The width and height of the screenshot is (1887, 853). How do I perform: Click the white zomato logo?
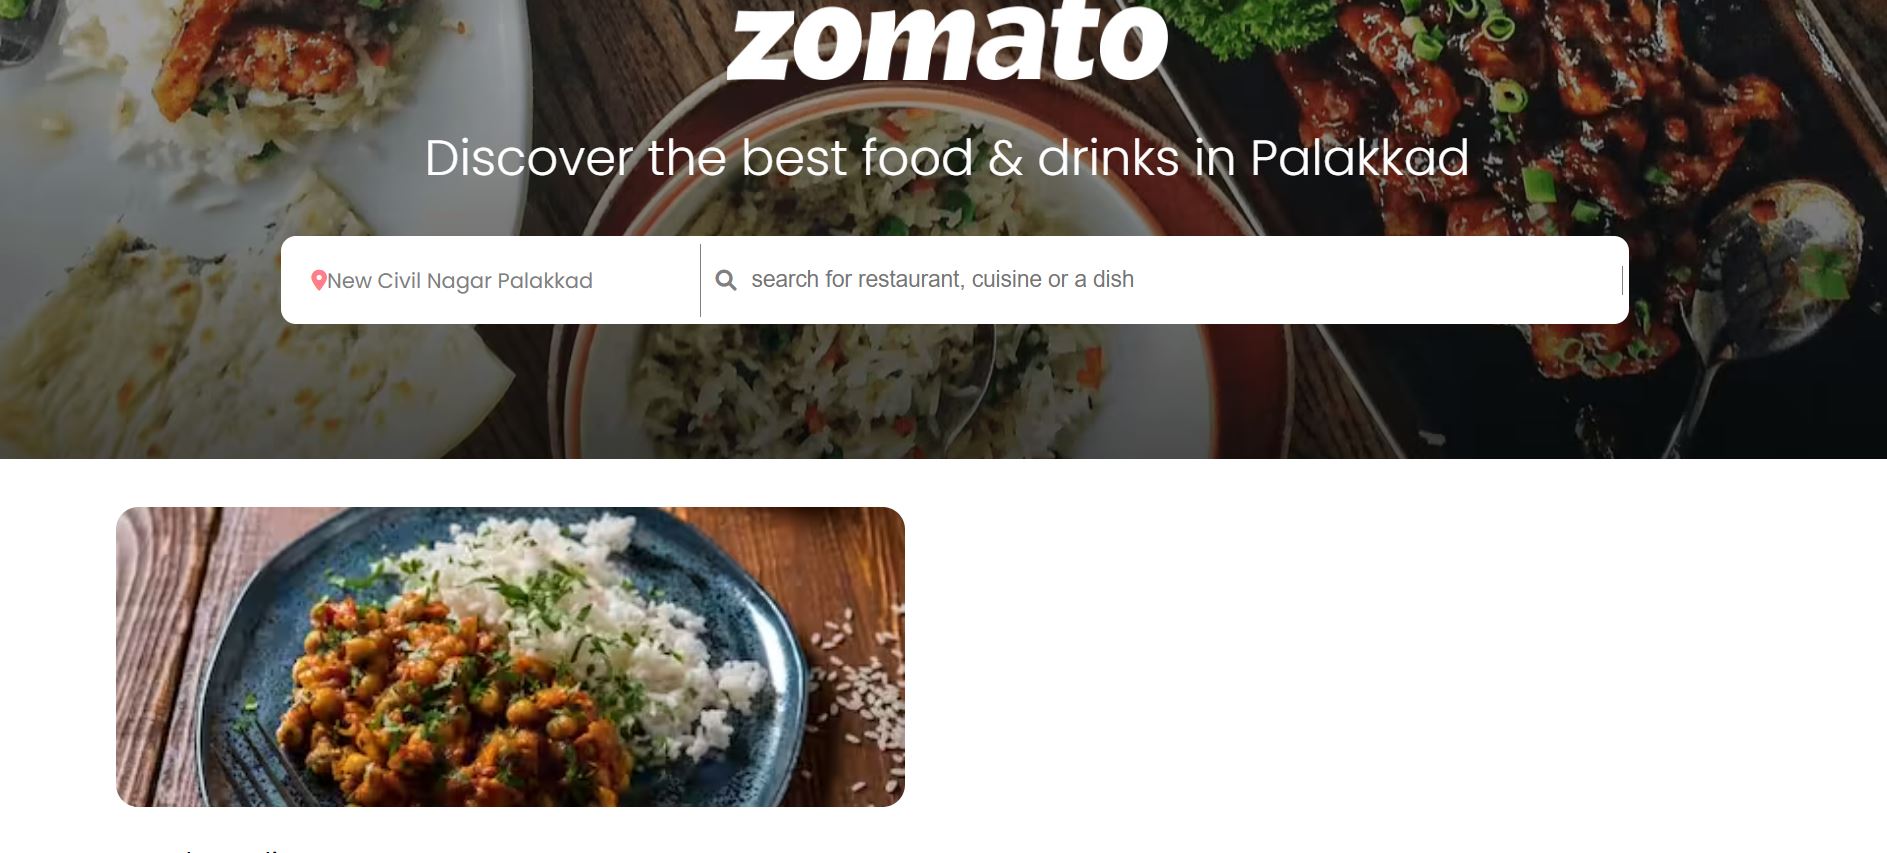click(x=946, y=41)
